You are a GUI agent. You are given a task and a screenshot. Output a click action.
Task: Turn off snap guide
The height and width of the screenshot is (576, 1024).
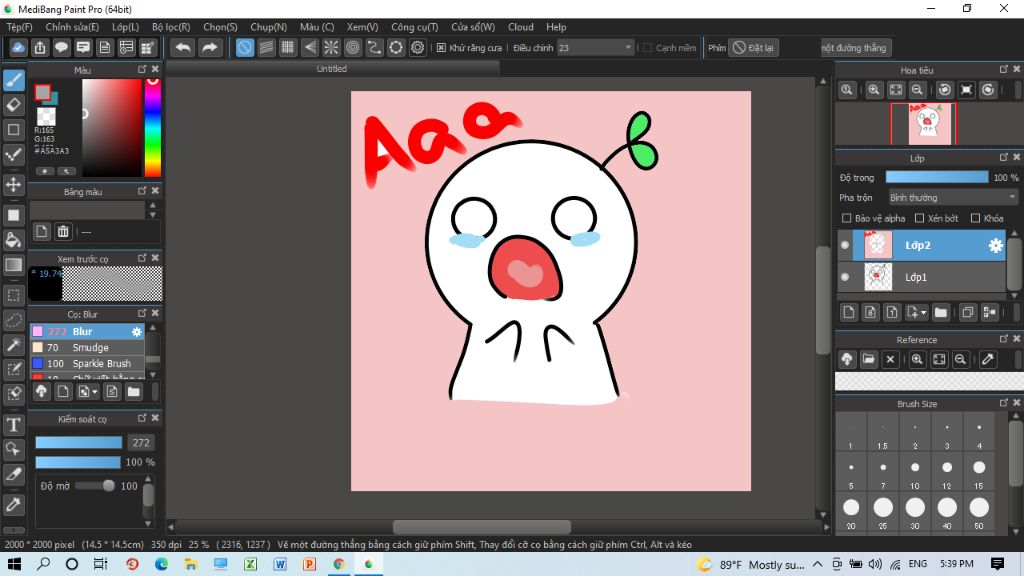(x=244, y=48)
